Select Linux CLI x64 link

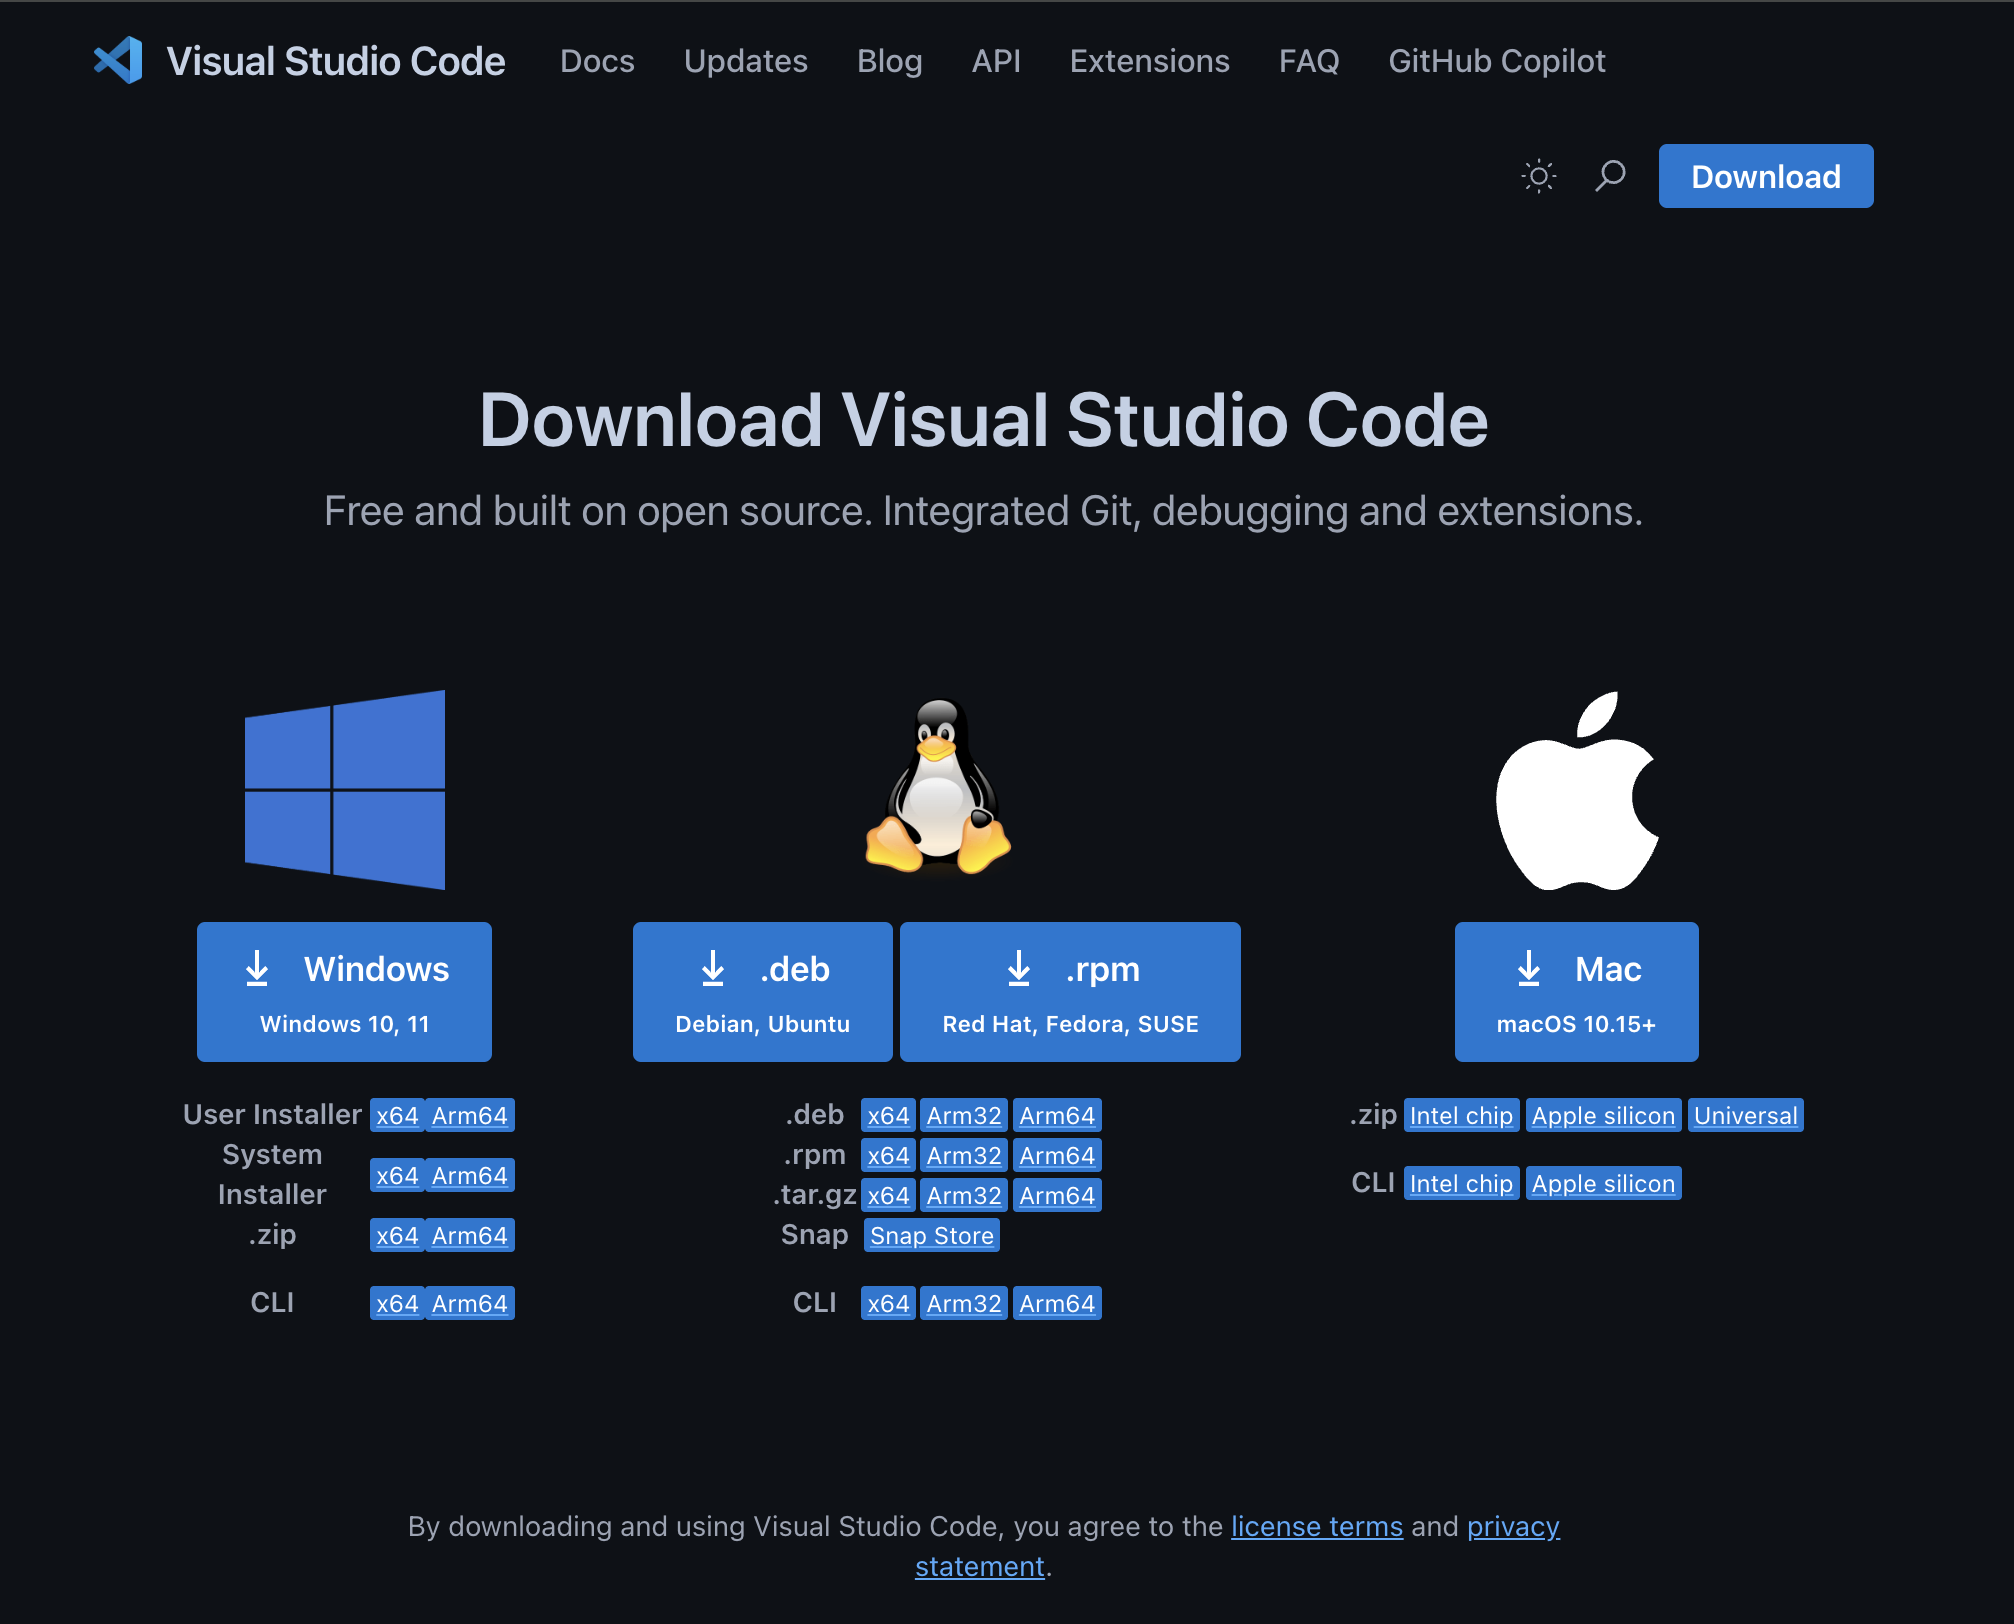click(888, 1303)
